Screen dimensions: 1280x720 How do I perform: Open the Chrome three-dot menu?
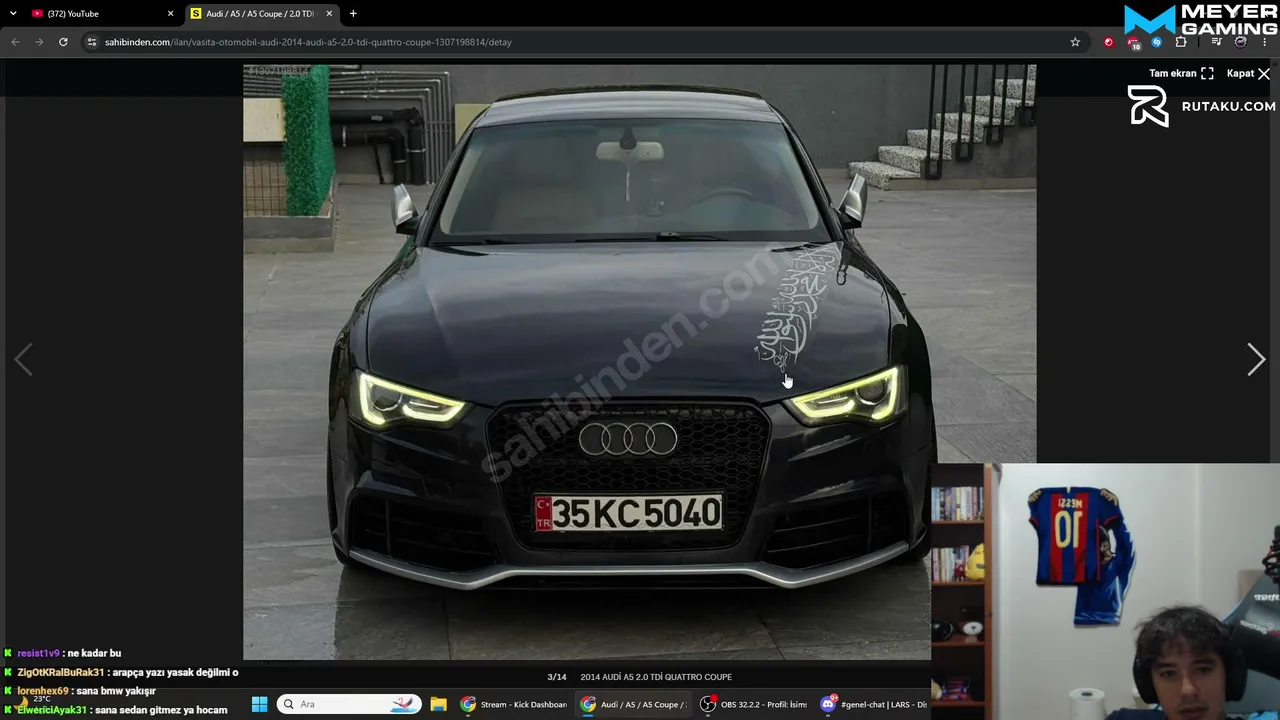(x=1265, y=42)
